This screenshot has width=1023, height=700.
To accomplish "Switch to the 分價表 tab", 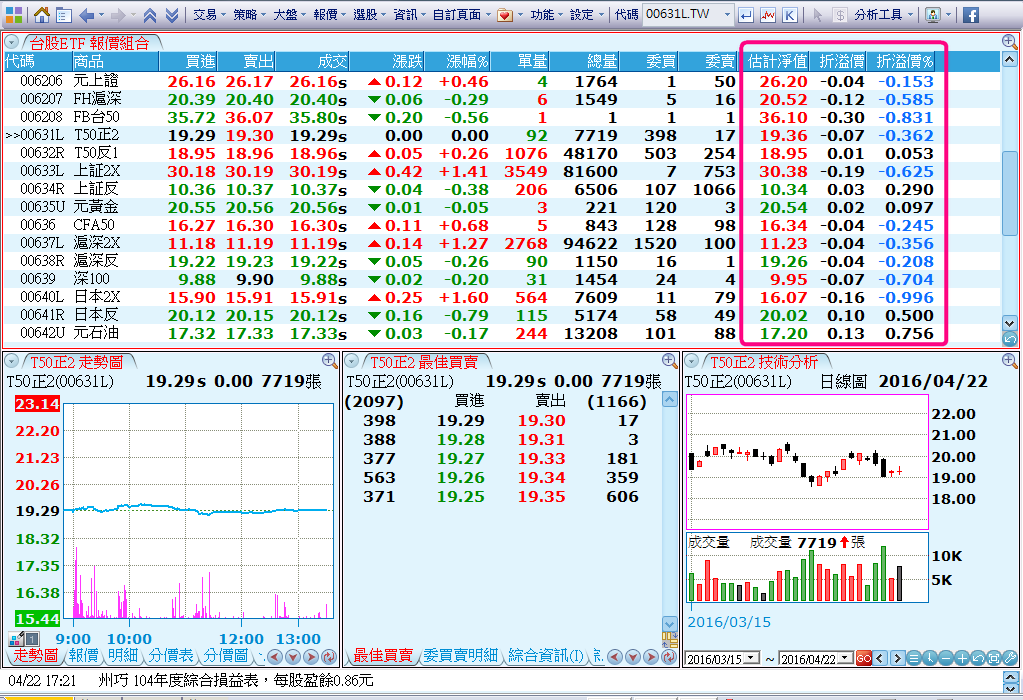I will [x=171, y=656].
